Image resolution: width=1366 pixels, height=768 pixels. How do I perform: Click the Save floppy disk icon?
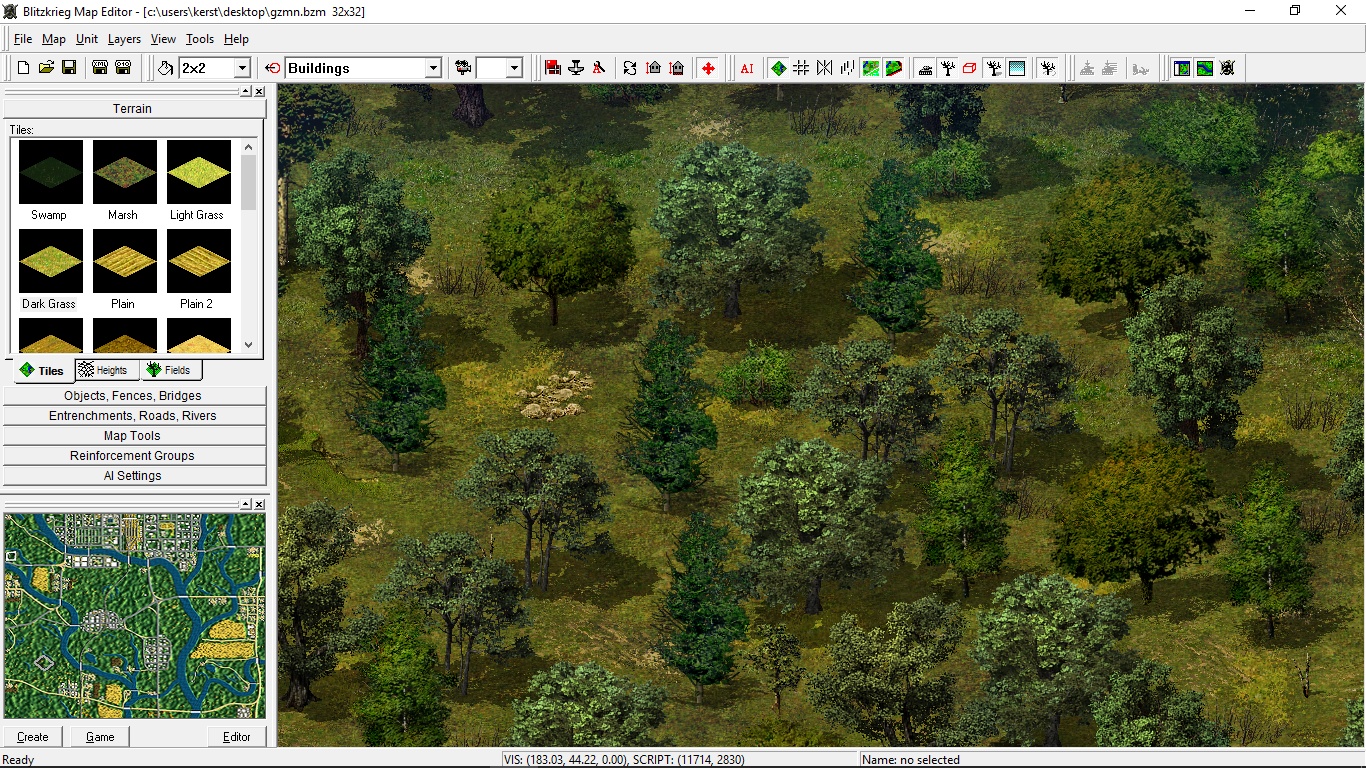(69, 68)
